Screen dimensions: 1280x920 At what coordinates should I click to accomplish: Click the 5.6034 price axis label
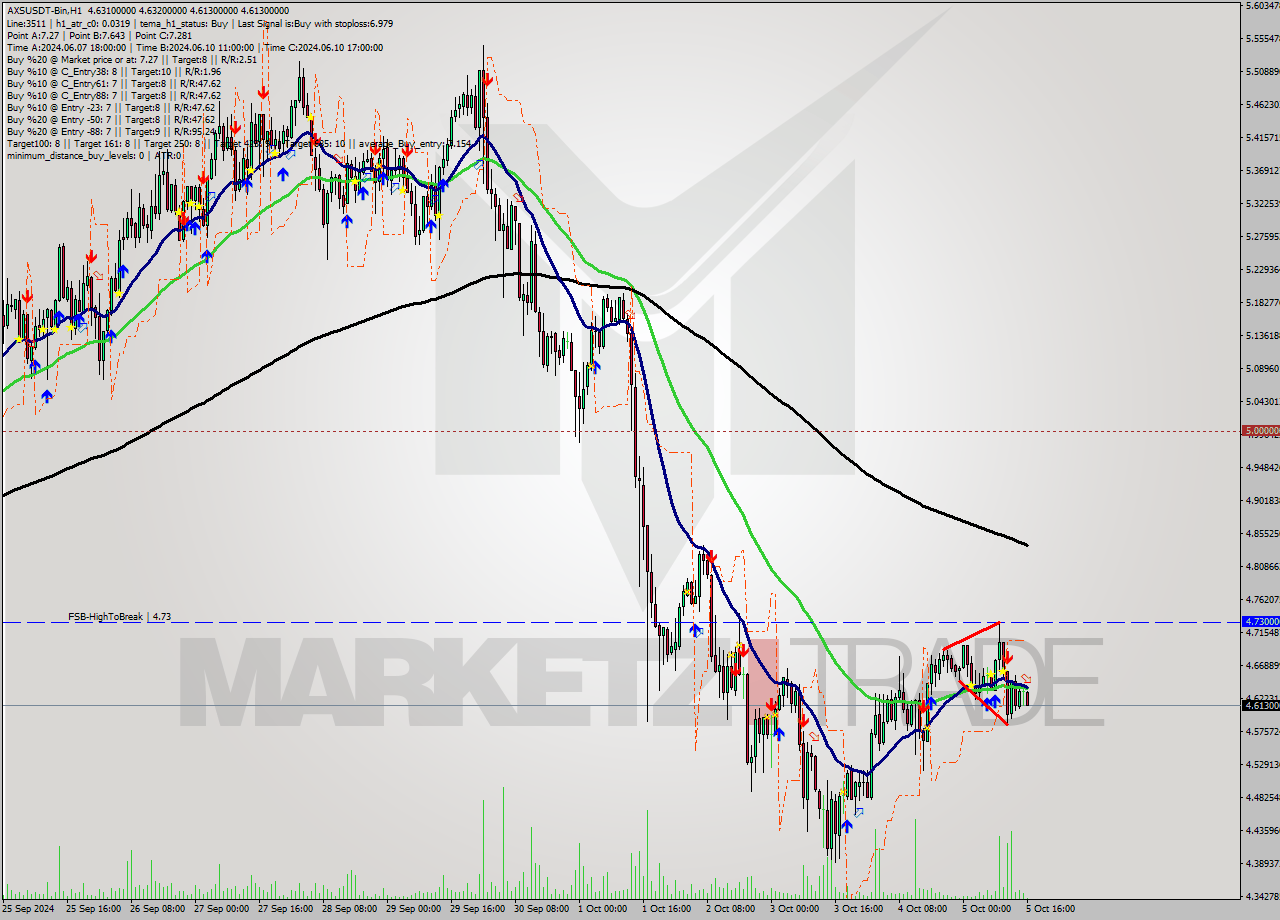click(x=1261, y=6)
